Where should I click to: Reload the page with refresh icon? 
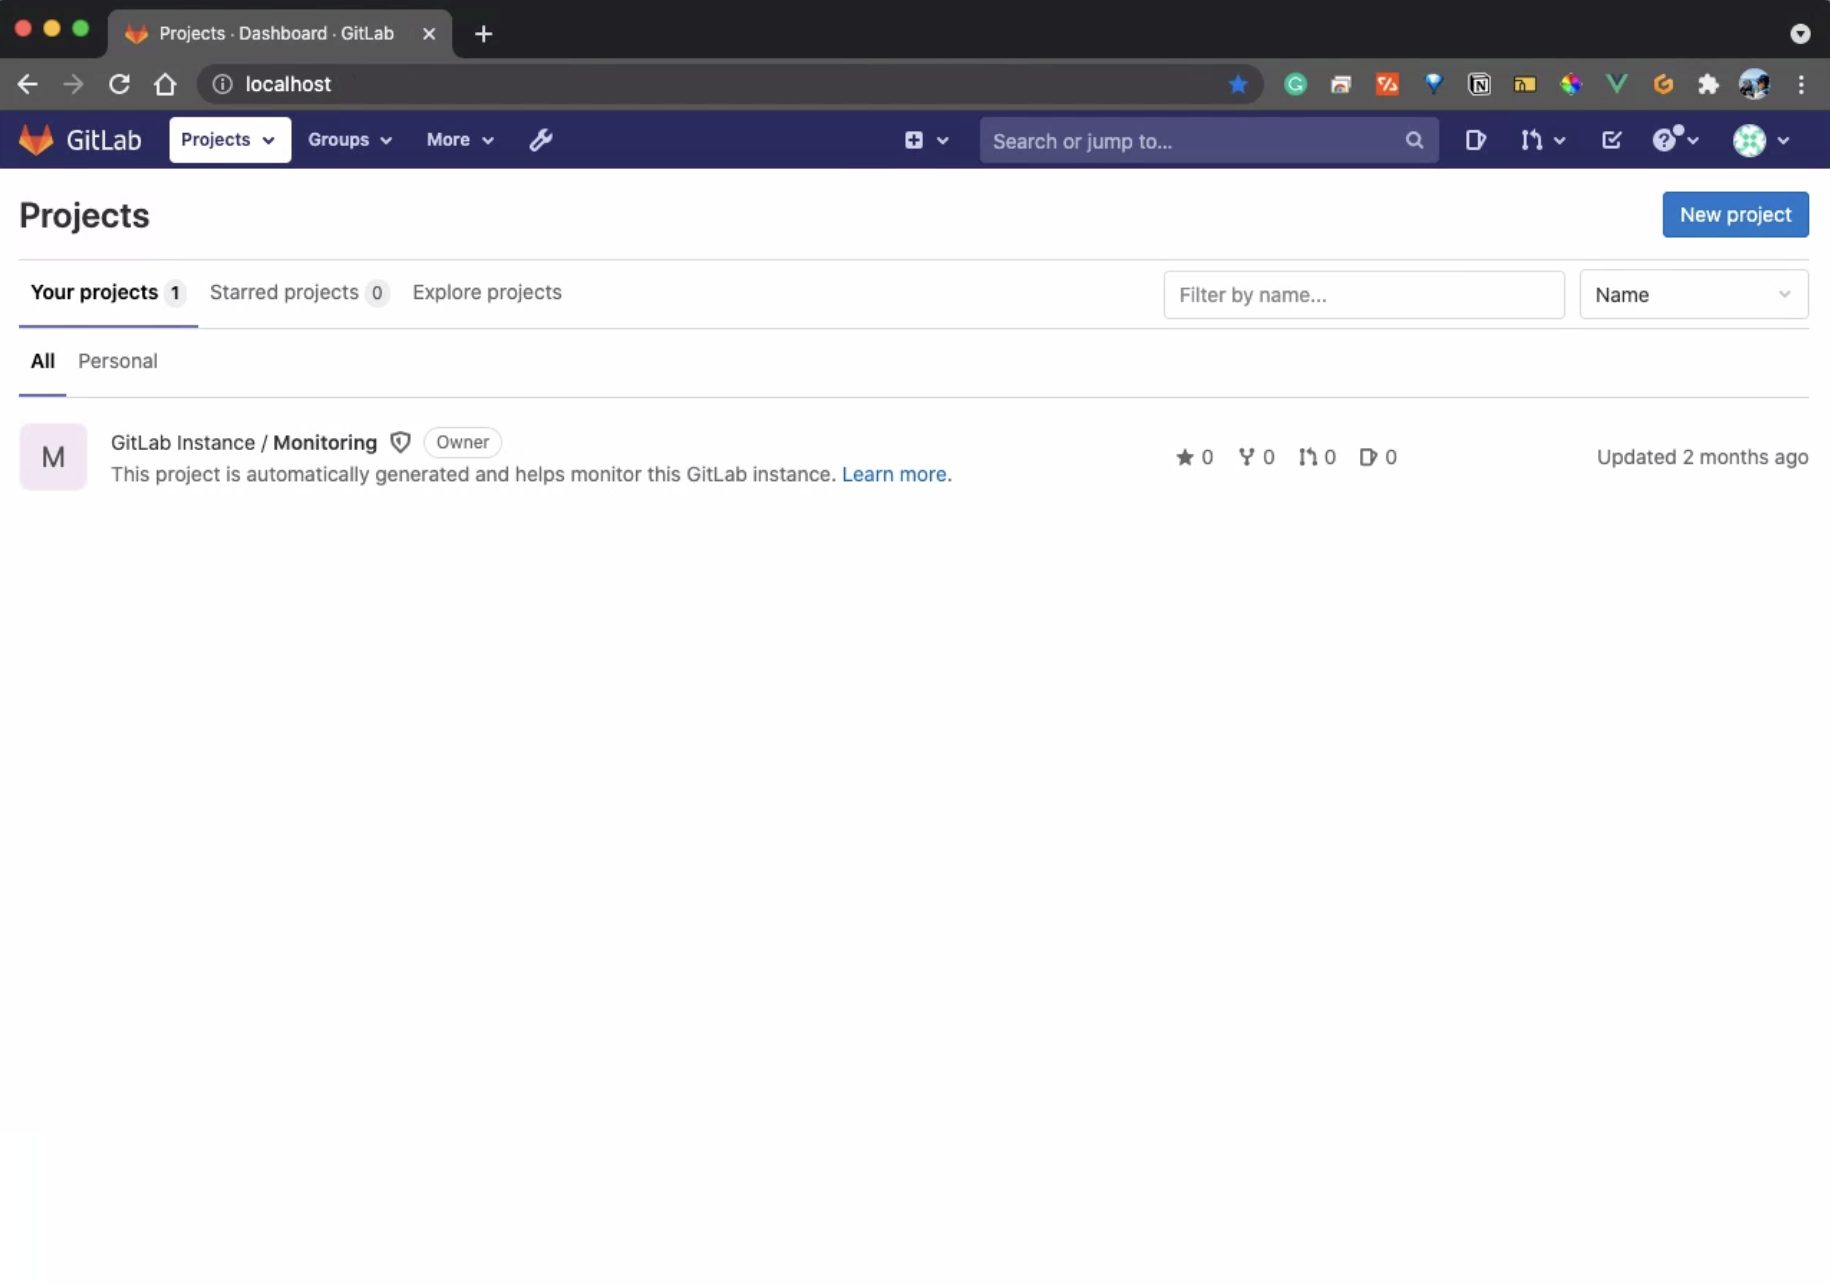pos(119,84)
